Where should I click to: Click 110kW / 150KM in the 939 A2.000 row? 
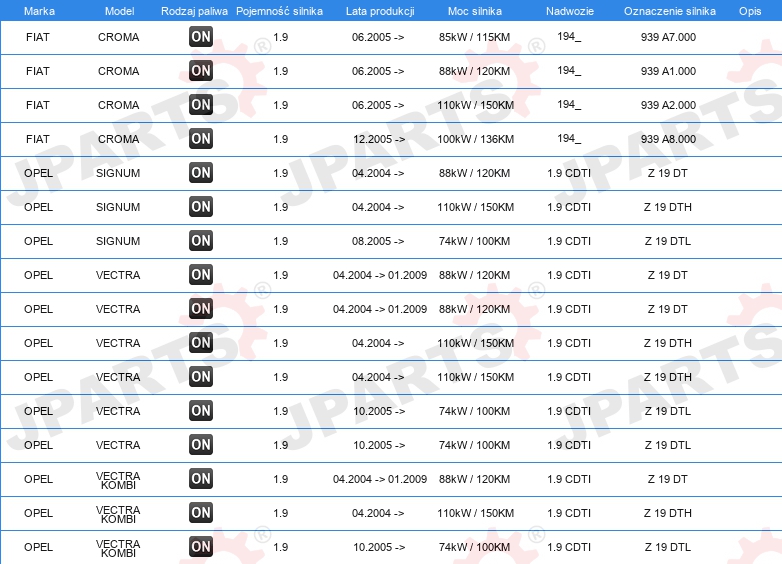[475, 105]
